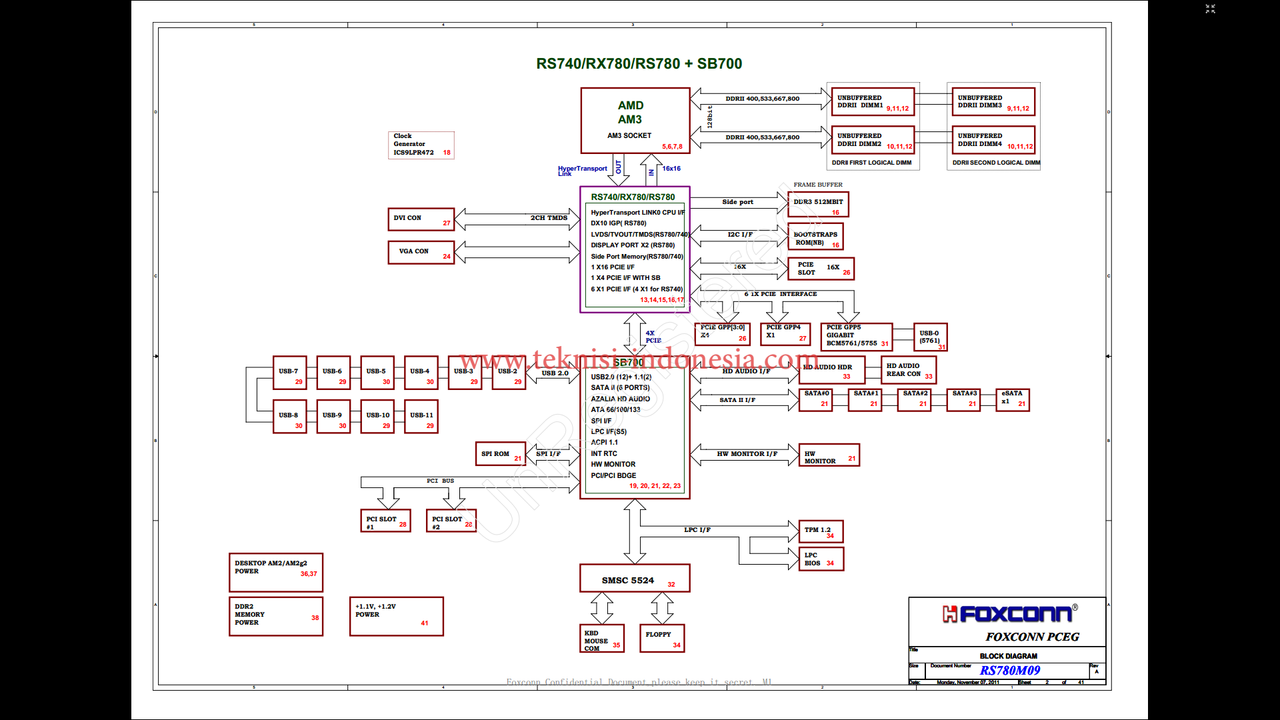This screenshot has height=720, width=1280.
Task: Select the DDRII DIMM2 block
Action: click(872, 141)
